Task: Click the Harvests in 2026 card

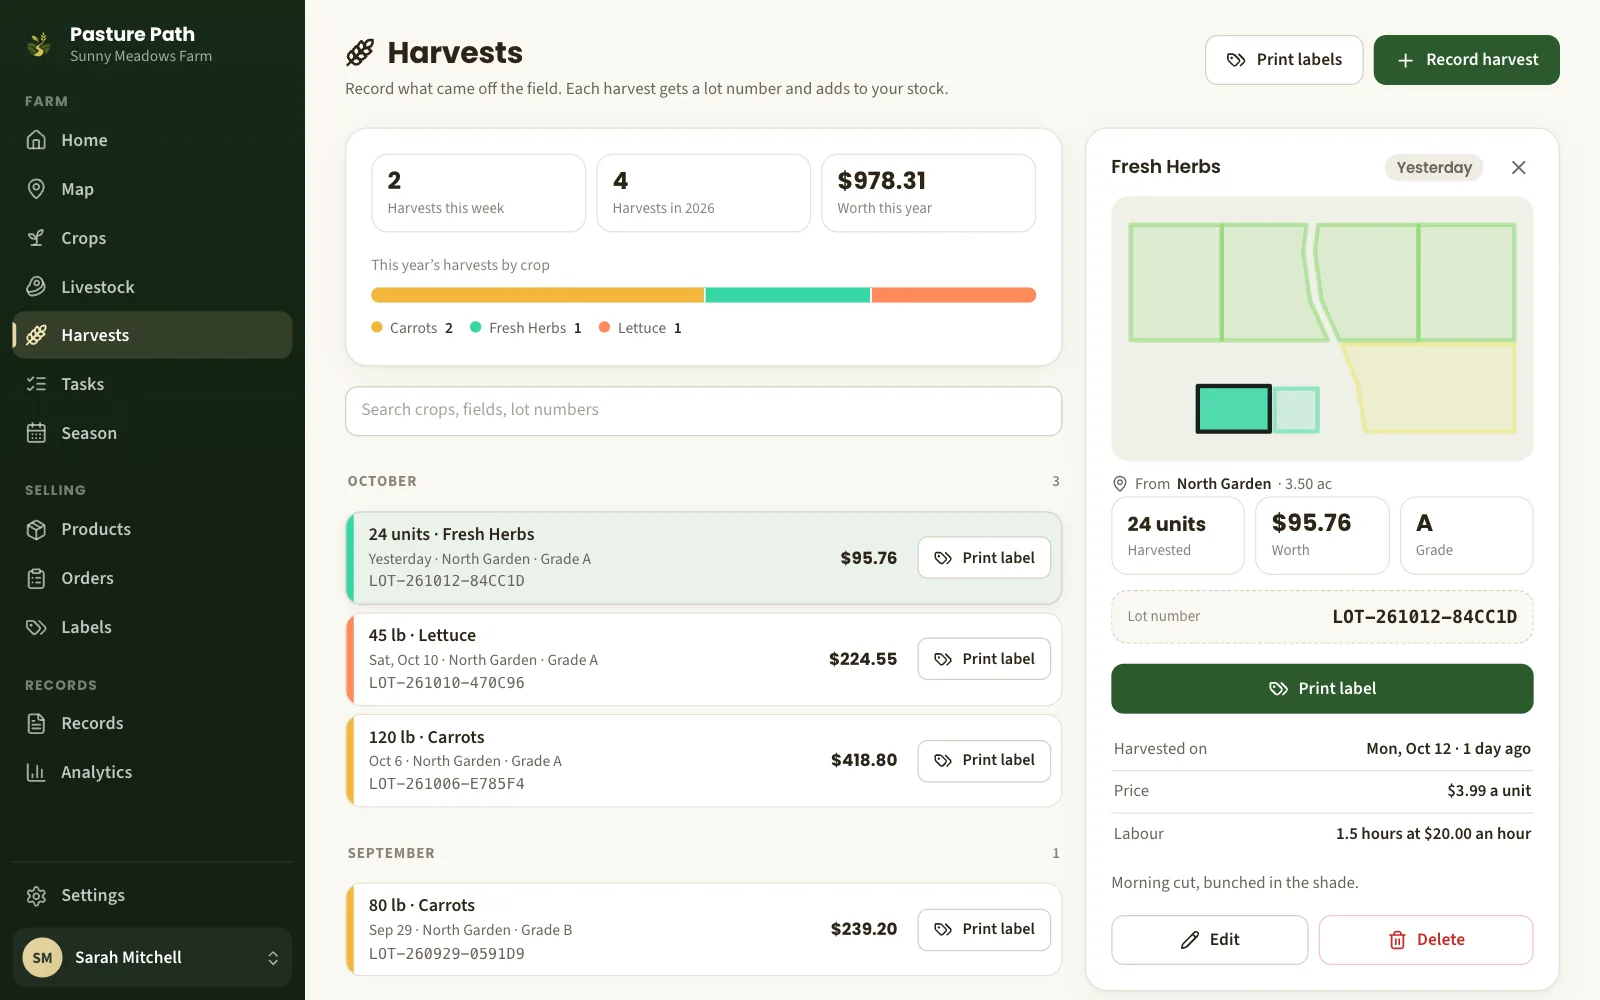Action: [x=703, y=193]
